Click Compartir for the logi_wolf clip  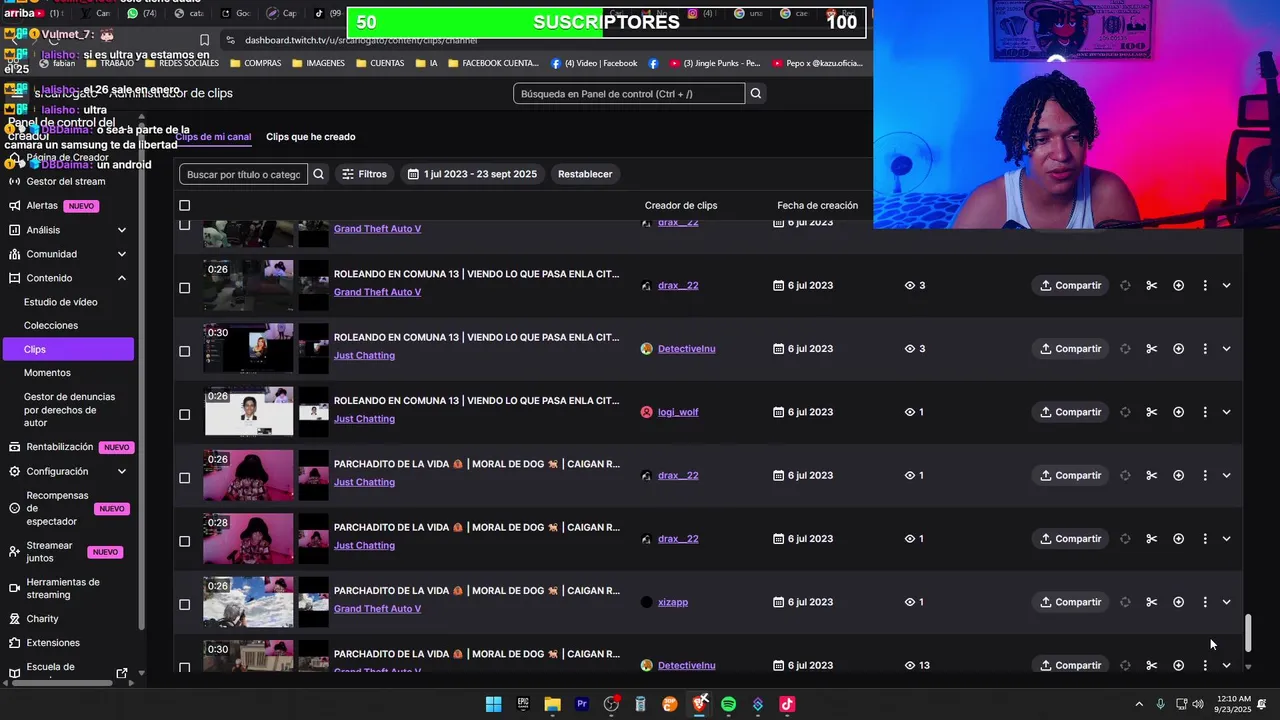1070,412
